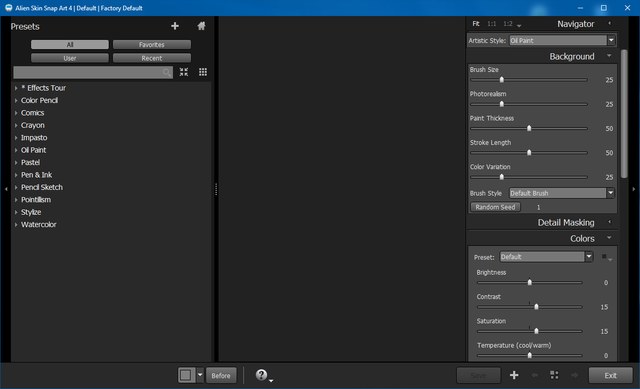Image resolution: width=640 pixels, height=389 pixels.
Task: Click the plus icon beside Save
Action: (514, 375)
